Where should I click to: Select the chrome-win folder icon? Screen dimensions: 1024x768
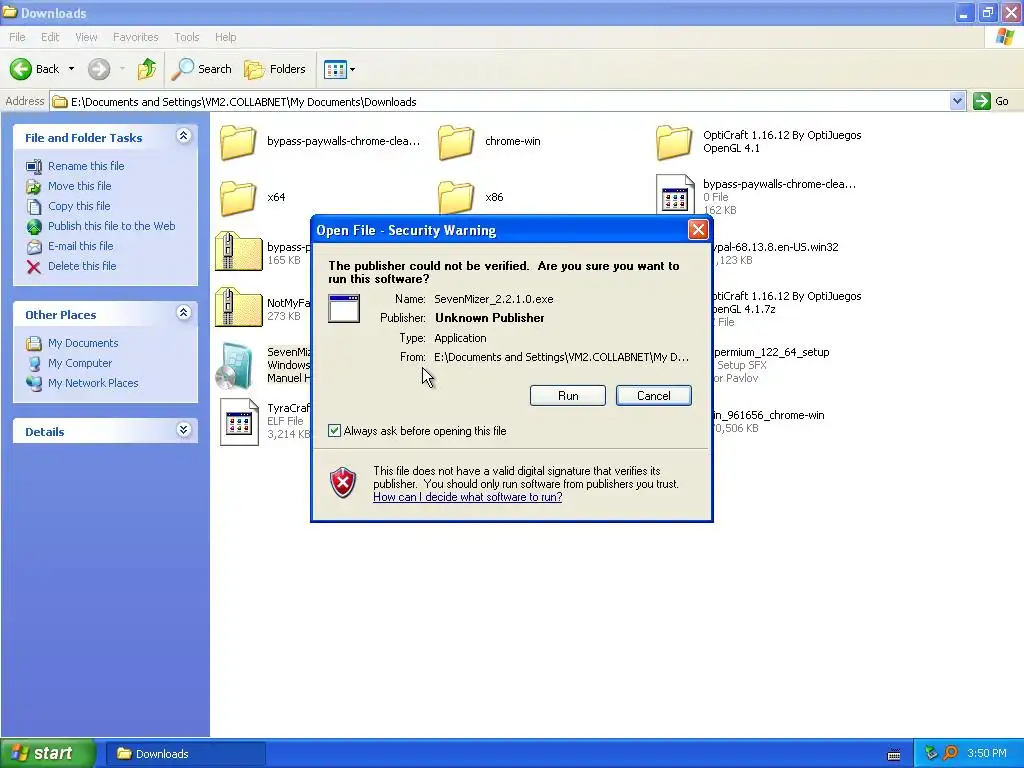(x=456, y=142)
